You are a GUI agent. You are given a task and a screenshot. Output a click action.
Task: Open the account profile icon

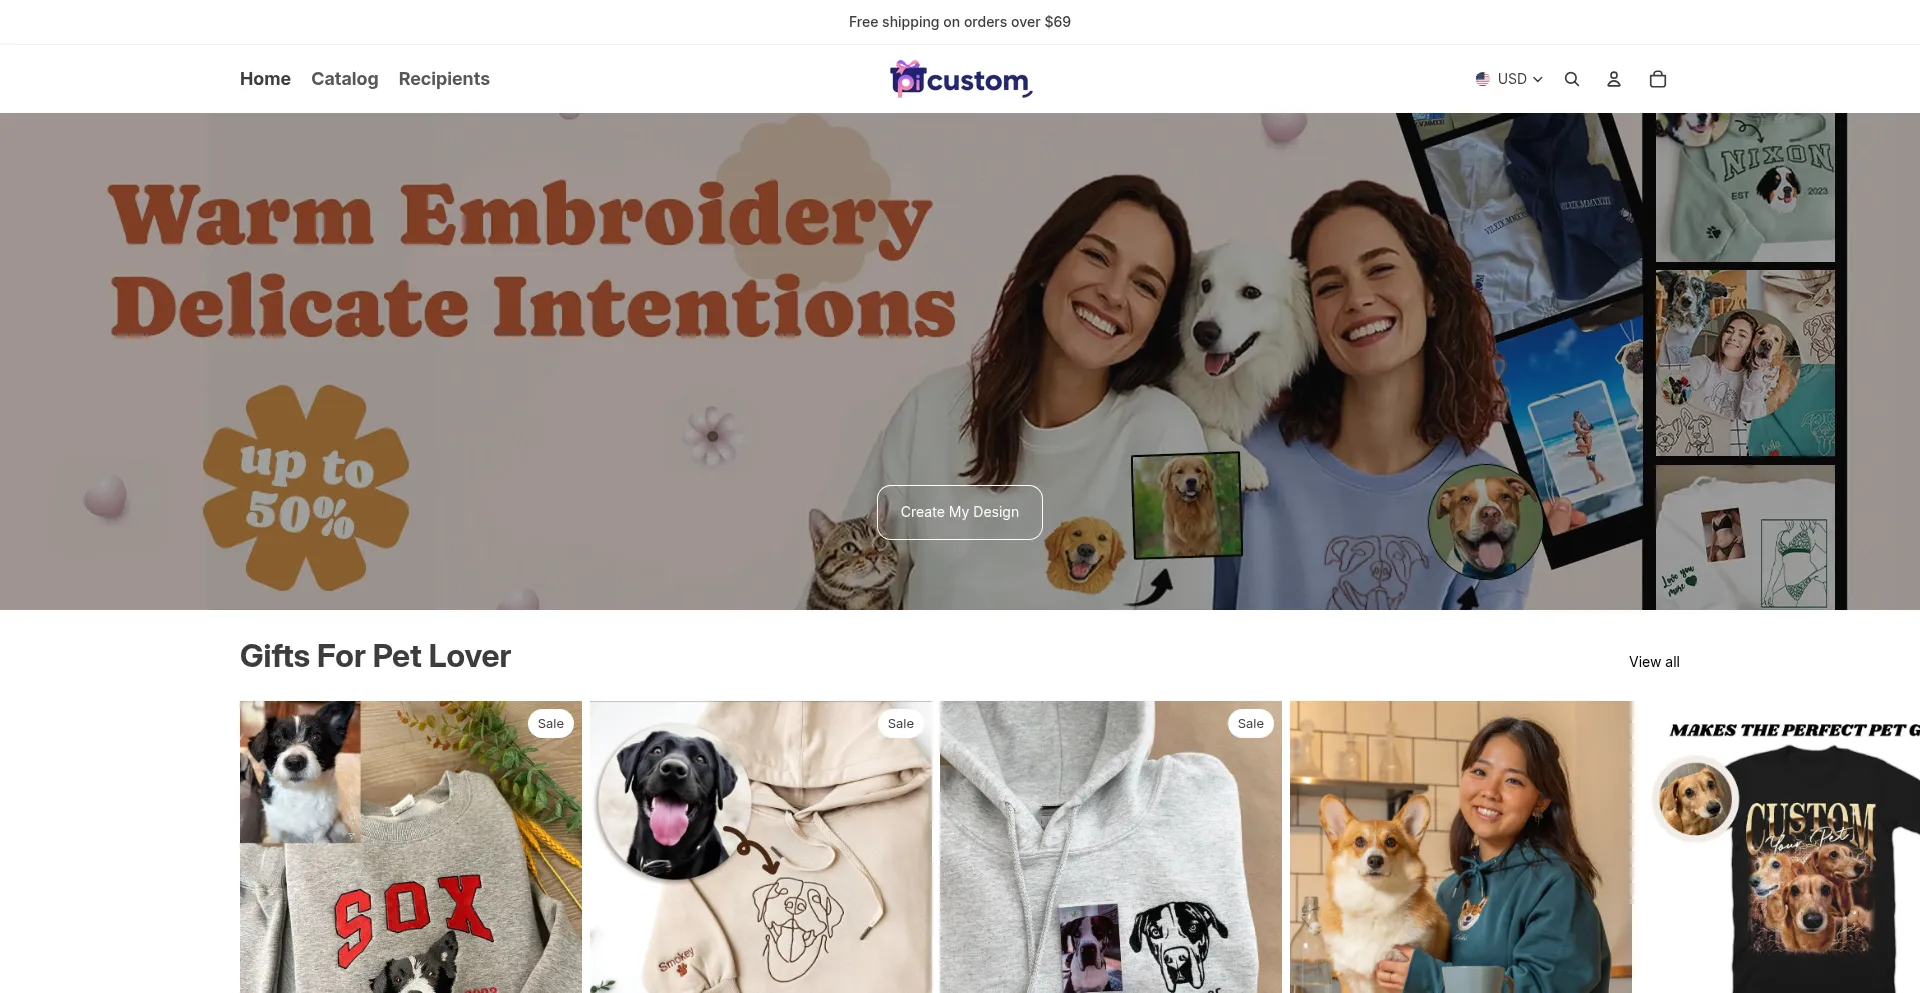1614,79
